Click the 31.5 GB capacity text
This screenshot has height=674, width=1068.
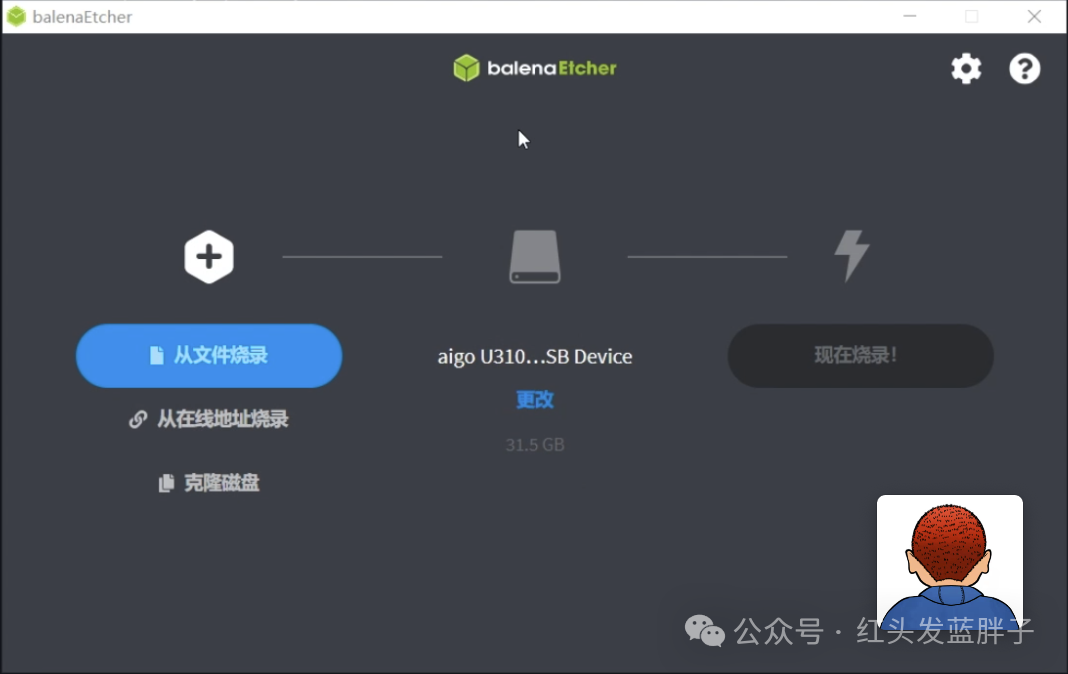534,444
